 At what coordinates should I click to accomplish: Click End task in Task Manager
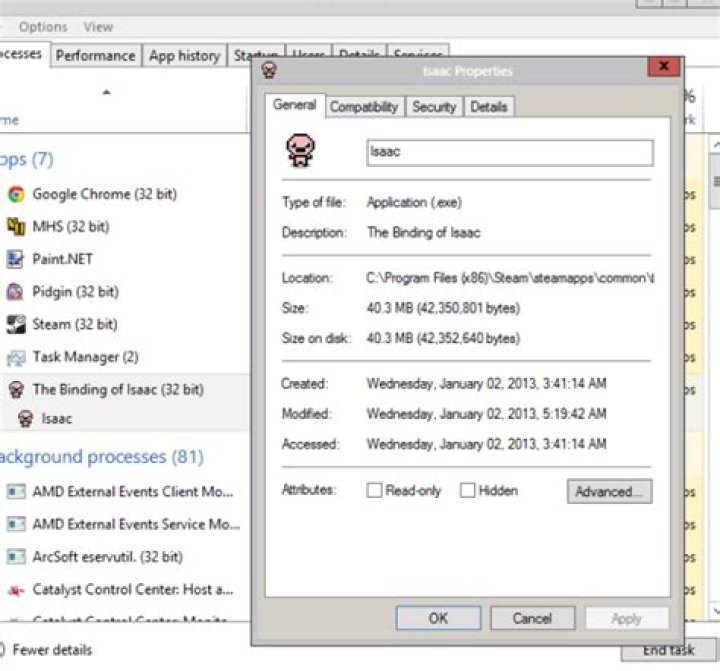[x=668, y=649]
